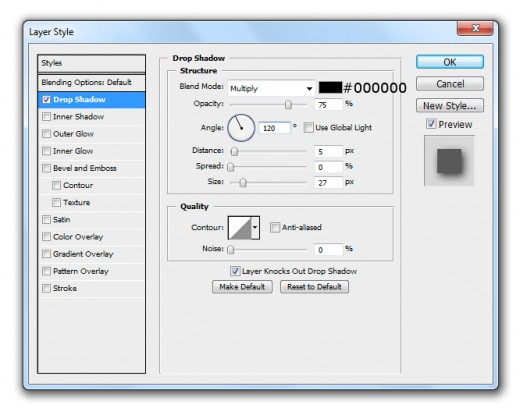This screenshot has height=408, width=520.
Task: Click Make Default button
Action: pyautogui.click(x=242, y=287)
